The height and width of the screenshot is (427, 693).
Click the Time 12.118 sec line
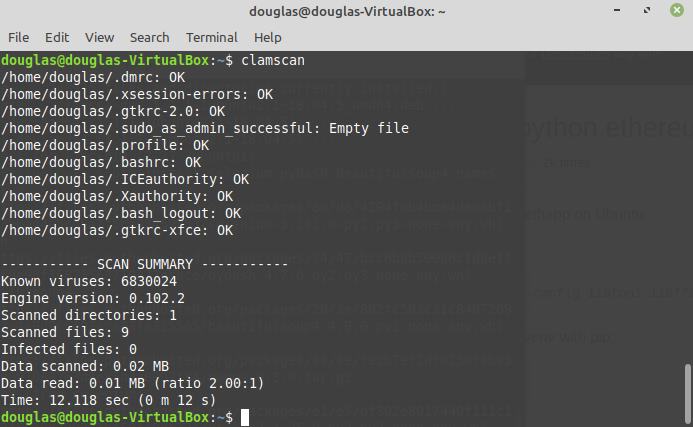(x=109, y=400)
